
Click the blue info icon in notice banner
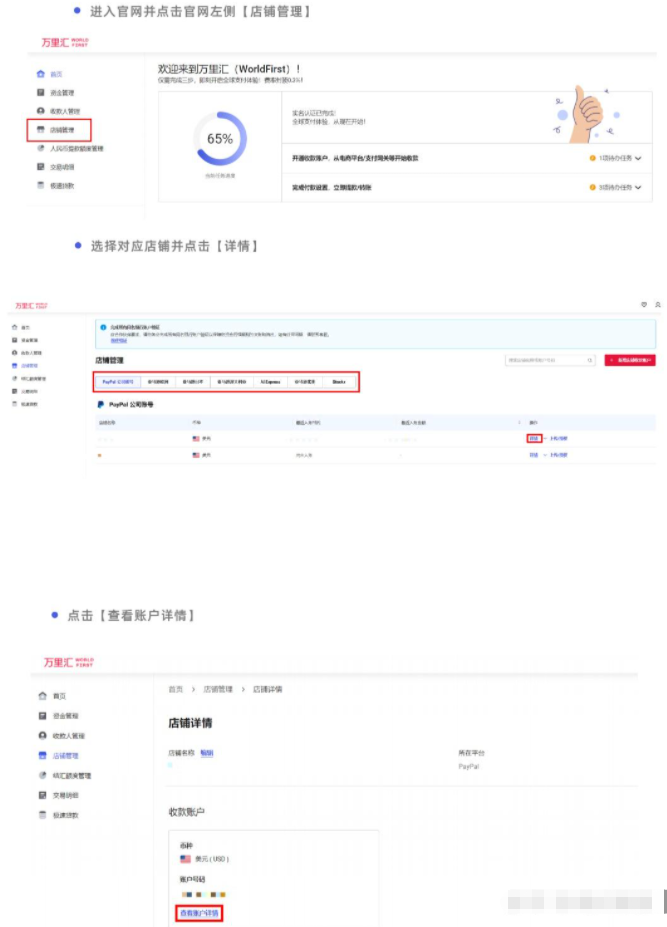[103, 327]
